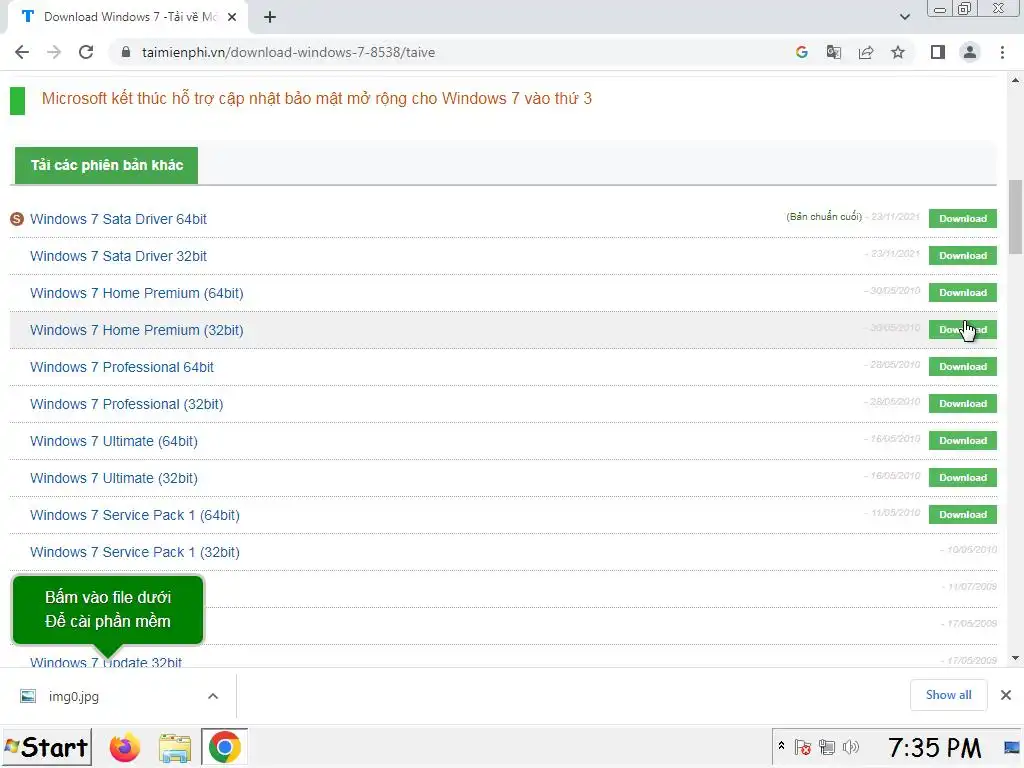This screenshot has width=1024, height=768.
Task: Go back using browser back arrow
Action: click(22, 52)
